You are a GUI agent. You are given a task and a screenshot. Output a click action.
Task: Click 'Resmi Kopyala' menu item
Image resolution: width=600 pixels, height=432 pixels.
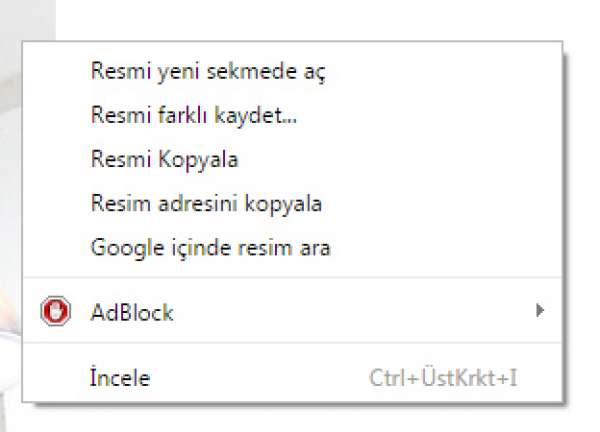click(x=293, y=159)
